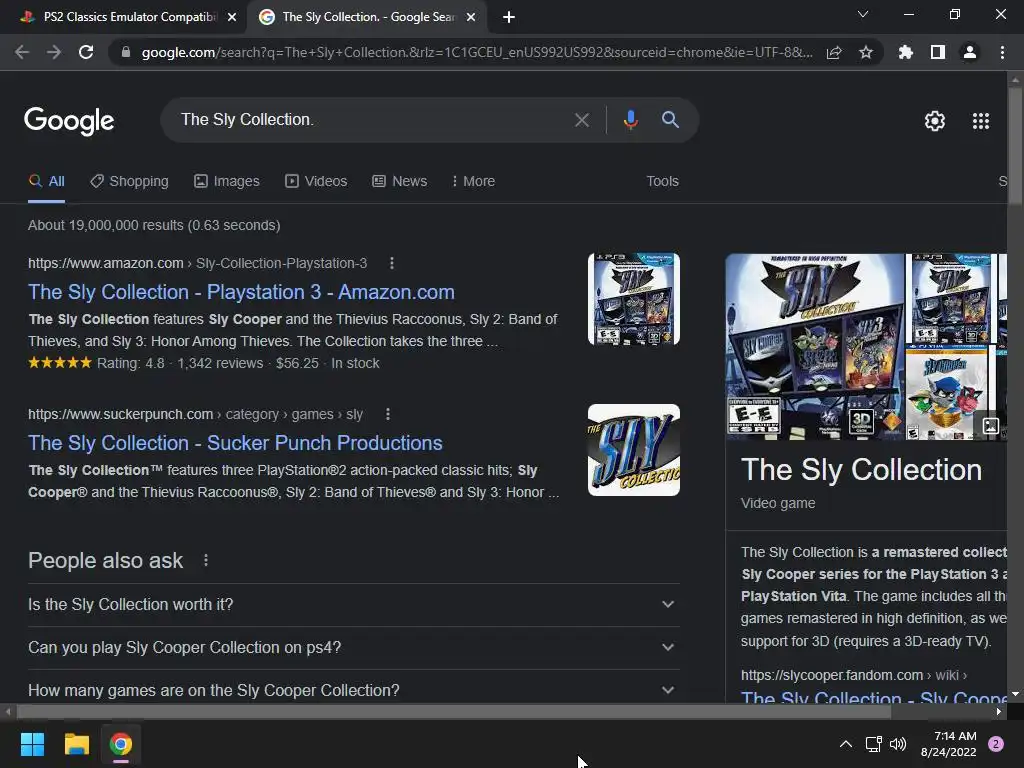Reload the Google search page

point(86,52)
